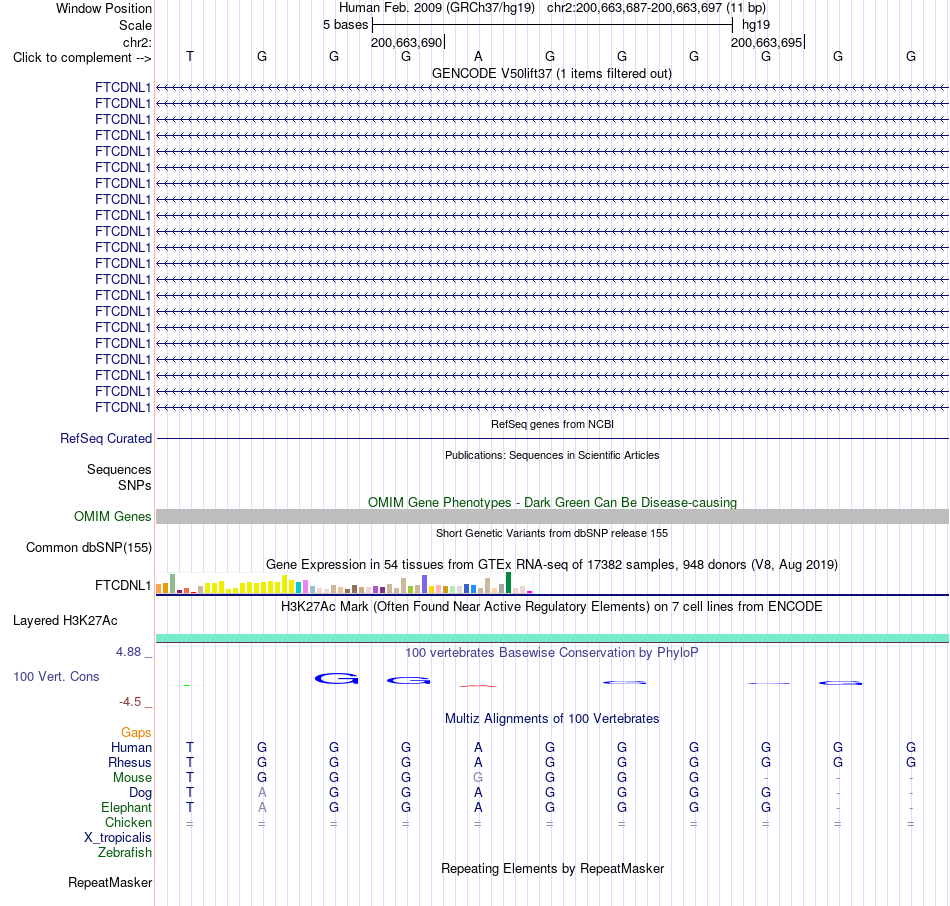The height and width of the screenshot is (906, 950).
Task: Open 'RefSeq genes from NCBI' track title
Action: (553, 424)
